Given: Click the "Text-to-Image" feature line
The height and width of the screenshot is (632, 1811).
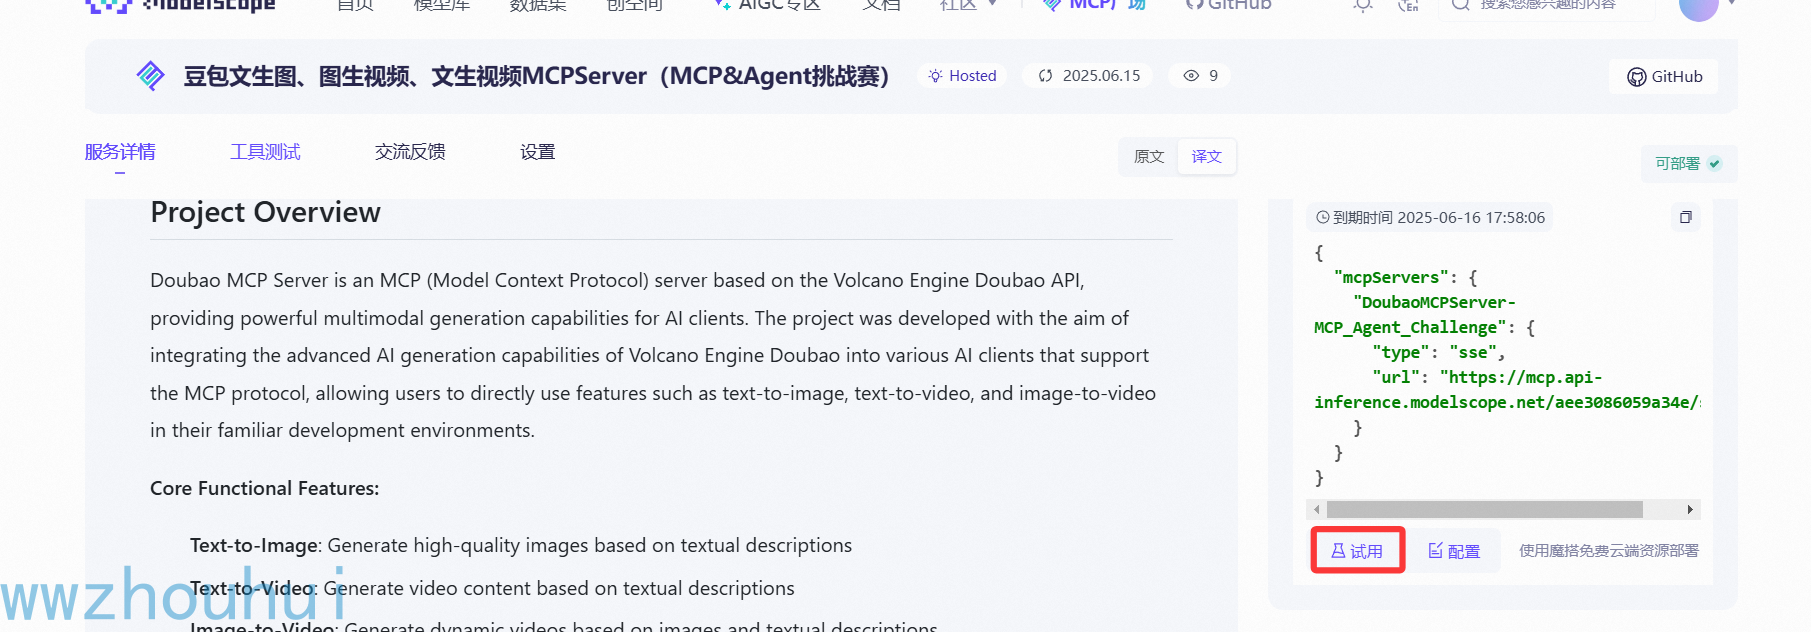Looking at the screenshot, I should [x=521, y=546].
